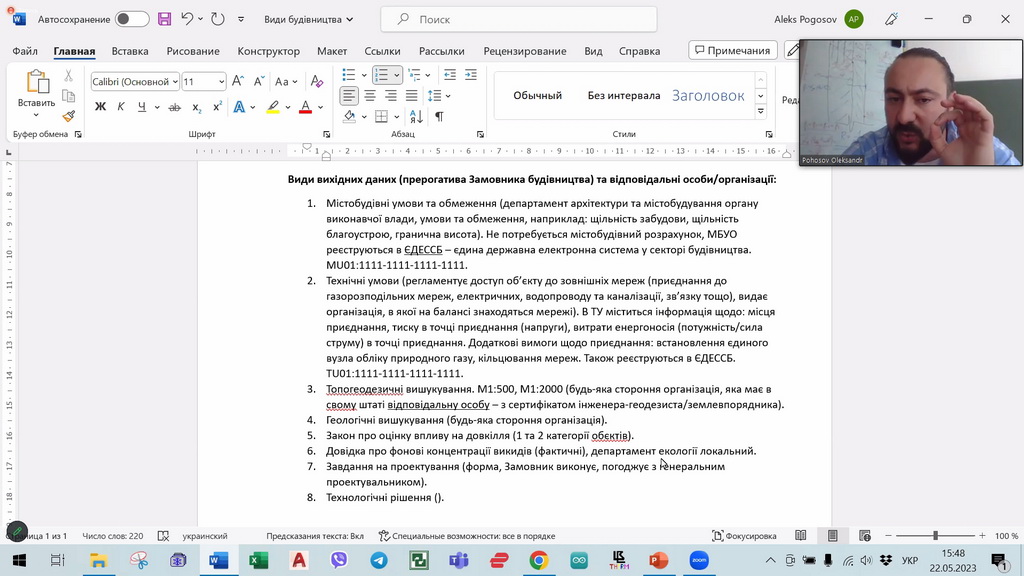The width and height of the screenshot is (1024, 576).
Task: Open the Конструктор tab
Action: [268, 51]
